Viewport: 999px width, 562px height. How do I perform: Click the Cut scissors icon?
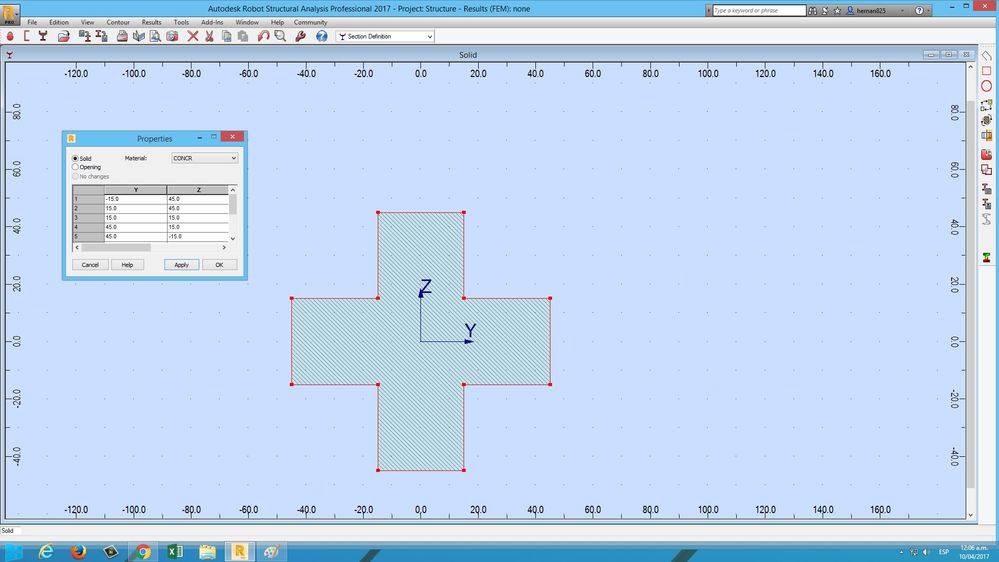(209, 36)
